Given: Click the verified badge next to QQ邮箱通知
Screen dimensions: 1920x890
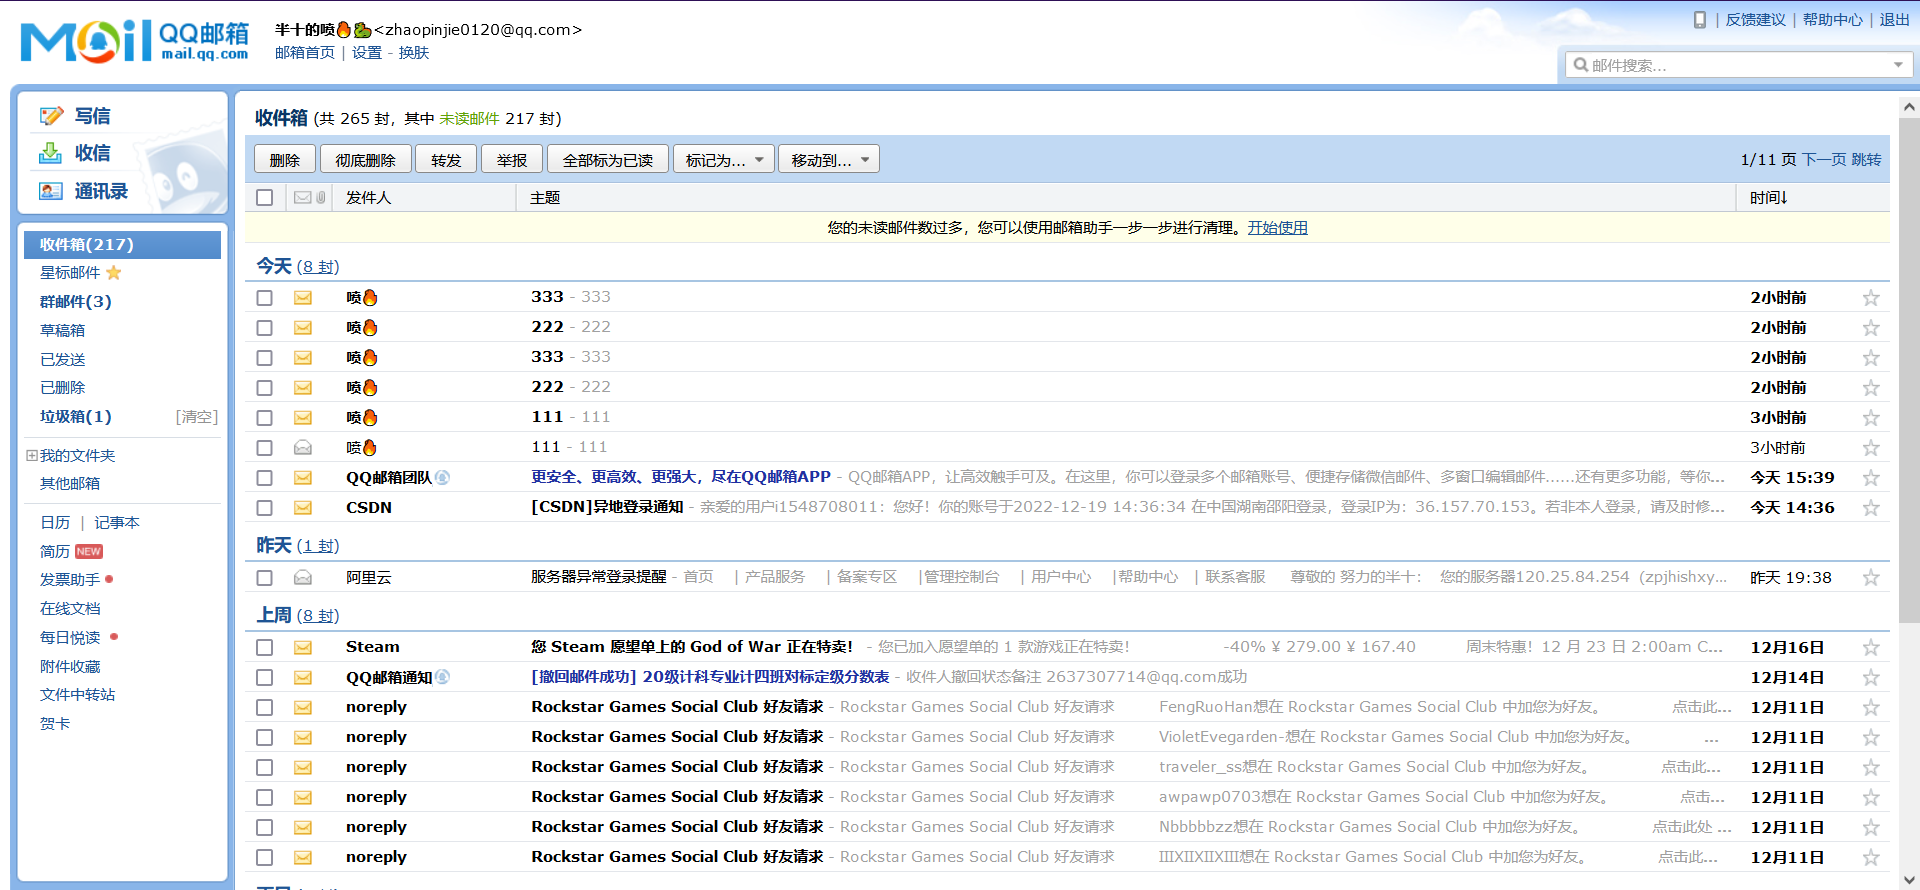Looking at the screenshot, I should [x=443, y=677].
